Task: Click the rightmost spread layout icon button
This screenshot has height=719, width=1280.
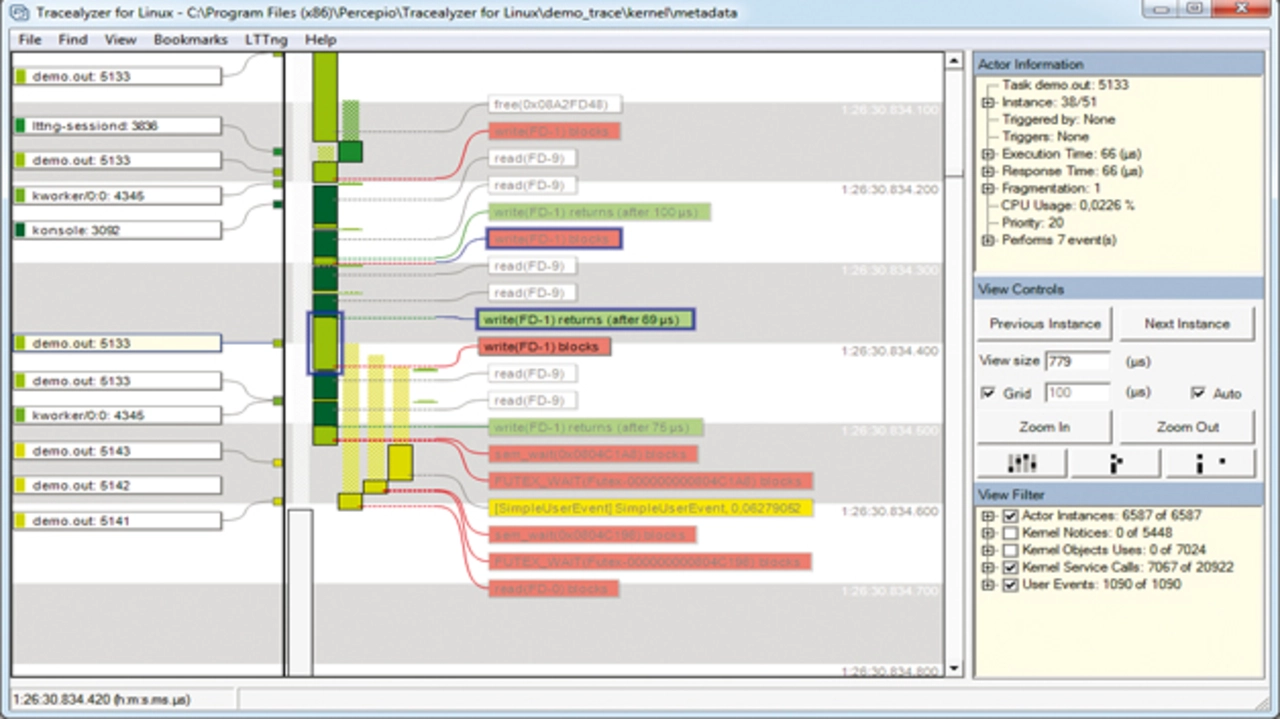Action: click(1210, 463)
